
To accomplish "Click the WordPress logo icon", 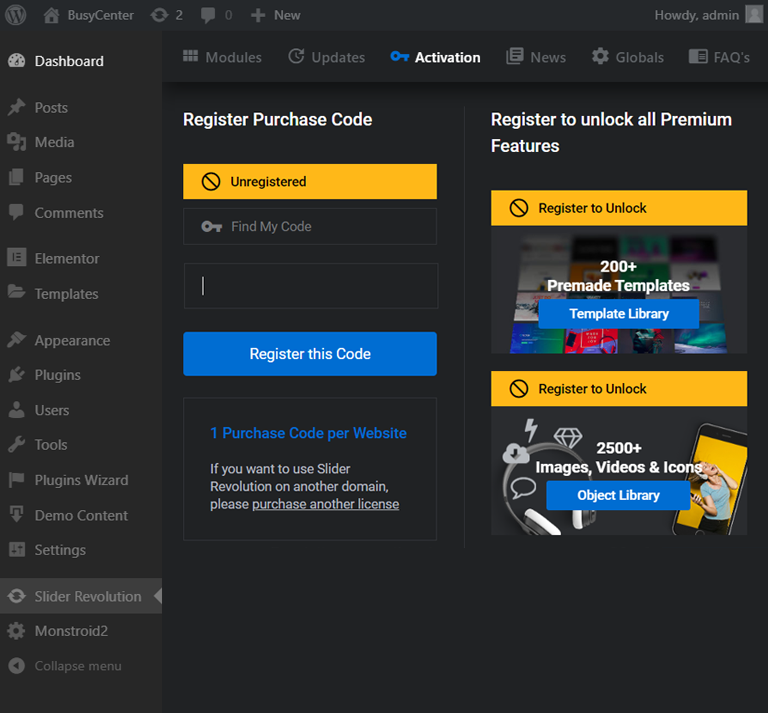I will 16,15.
